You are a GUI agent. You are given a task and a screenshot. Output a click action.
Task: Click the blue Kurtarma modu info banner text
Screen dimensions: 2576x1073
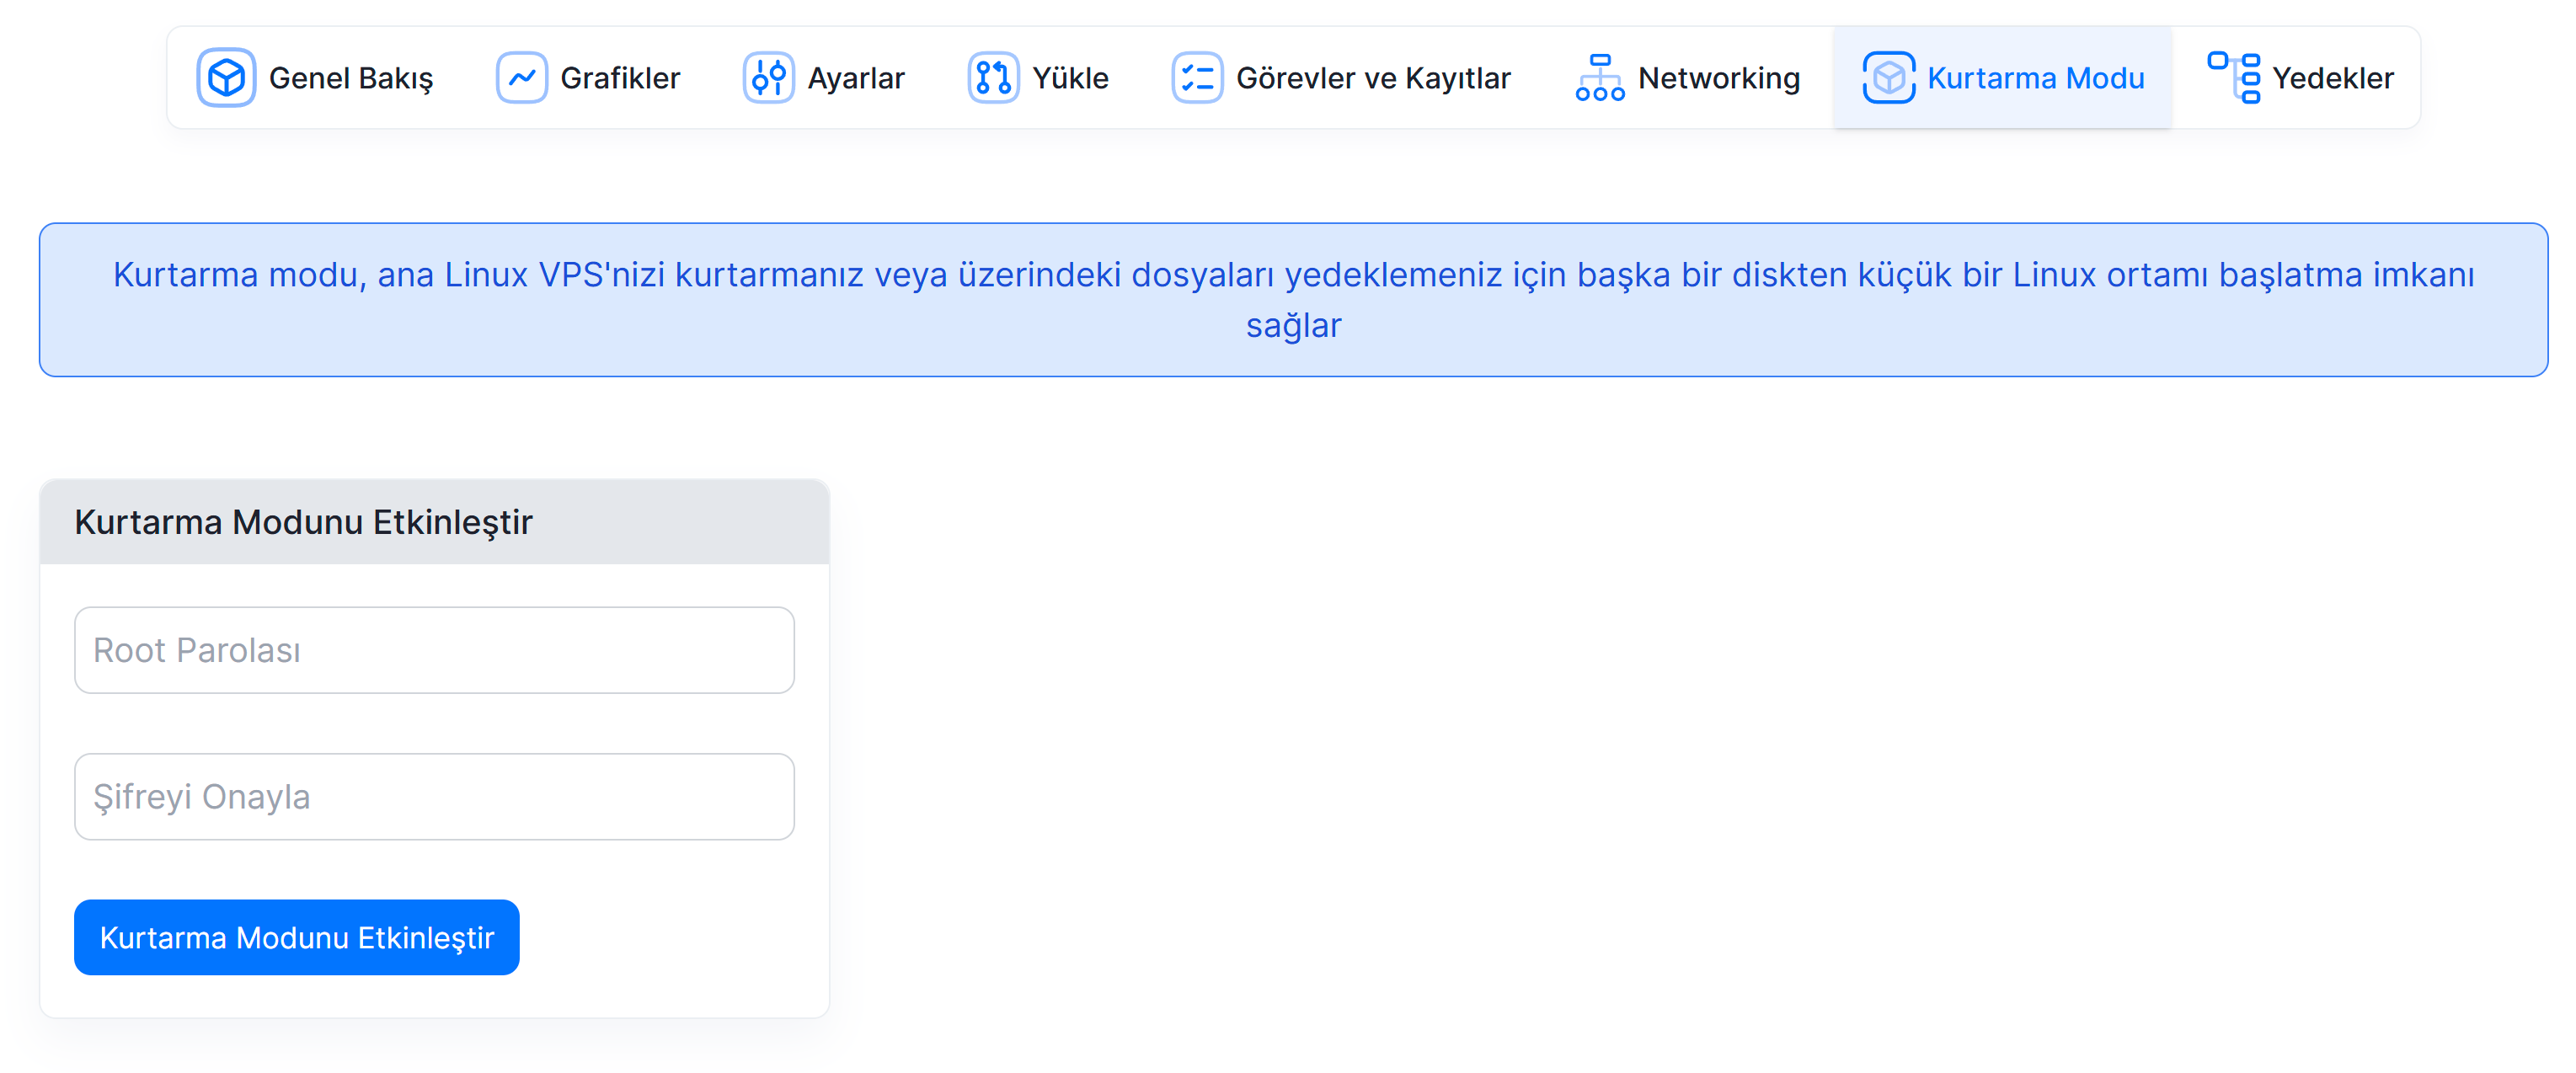point(1293,300)
